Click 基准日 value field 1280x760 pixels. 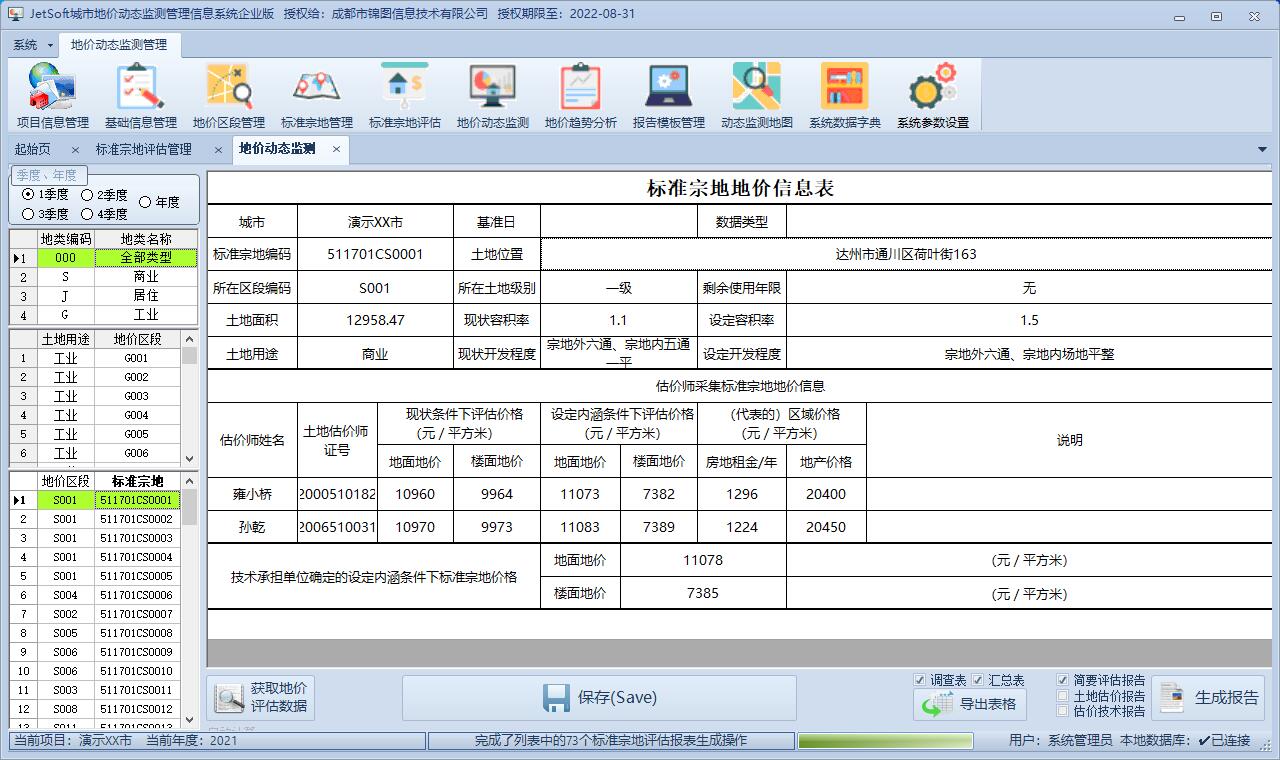coord(618,222)
